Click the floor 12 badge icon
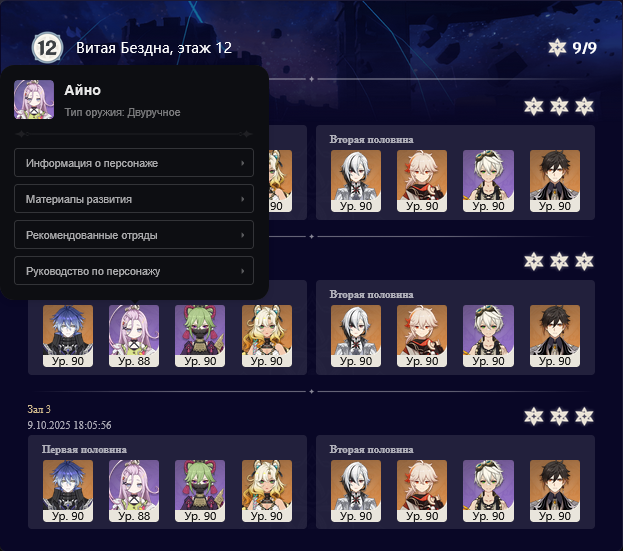Viewport: 623px width, 551px height. (x=47, y=48)
